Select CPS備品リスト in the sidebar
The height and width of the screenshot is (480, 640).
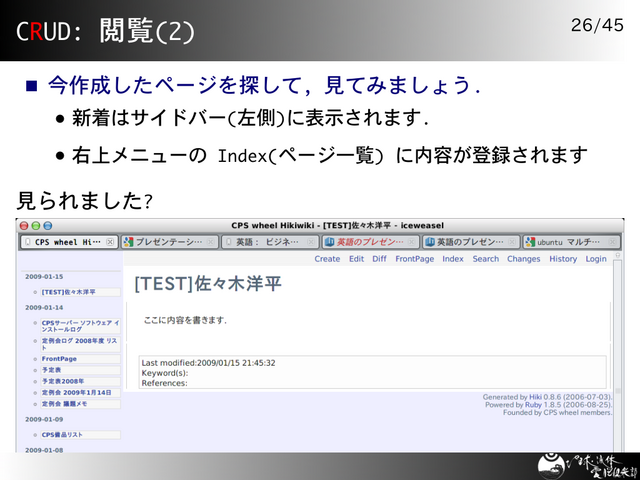64,435
